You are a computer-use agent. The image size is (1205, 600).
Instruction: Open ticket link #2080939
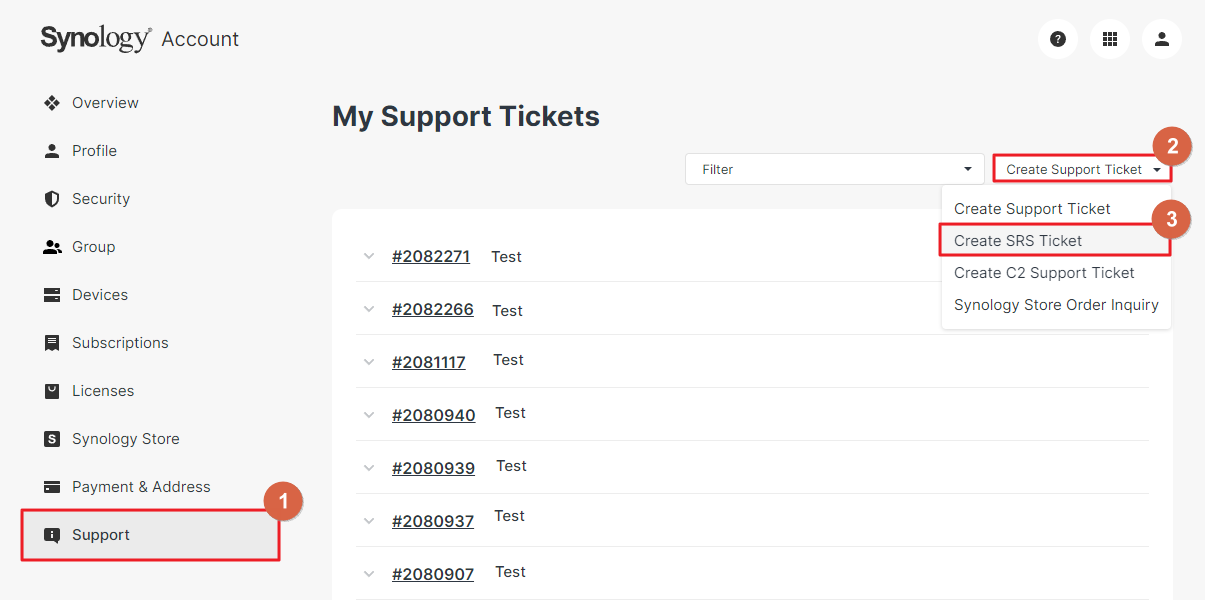click(433, 468)
